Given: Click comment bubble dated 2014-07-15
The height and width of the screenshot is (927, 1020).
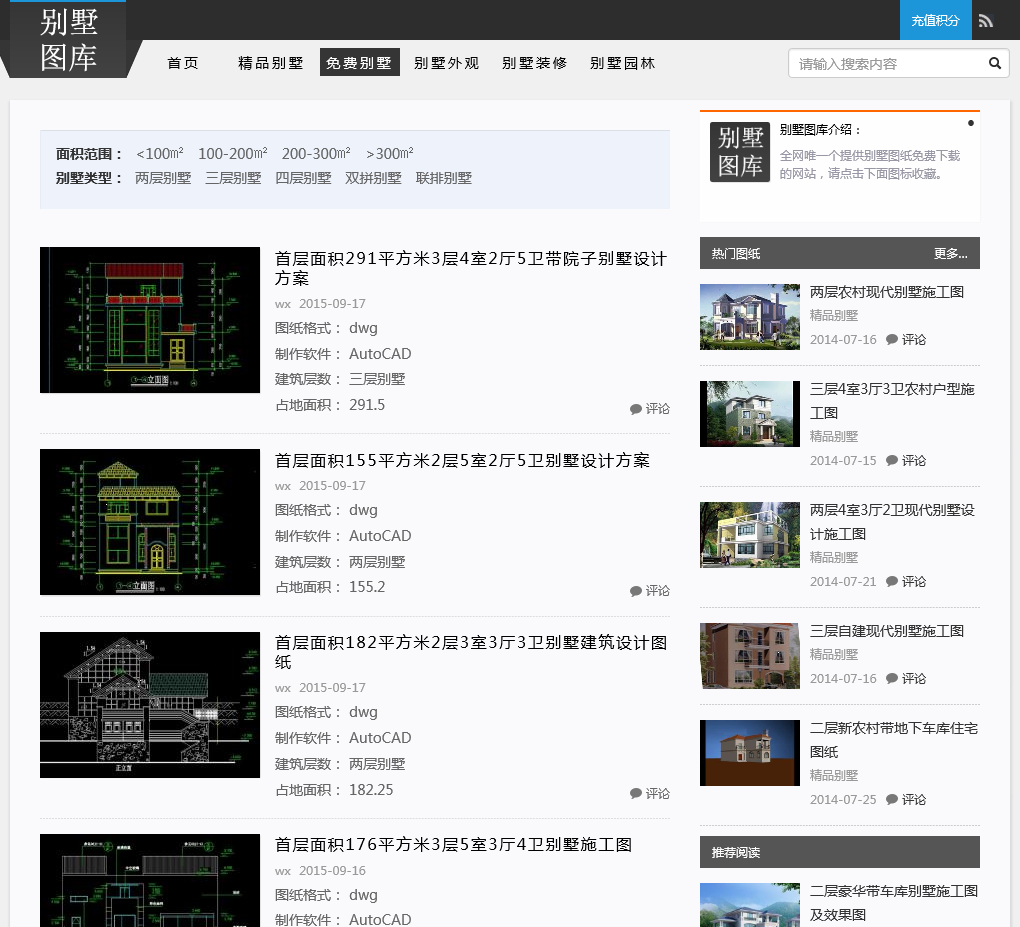Looking at the screenshot, I should click(892, 460).
